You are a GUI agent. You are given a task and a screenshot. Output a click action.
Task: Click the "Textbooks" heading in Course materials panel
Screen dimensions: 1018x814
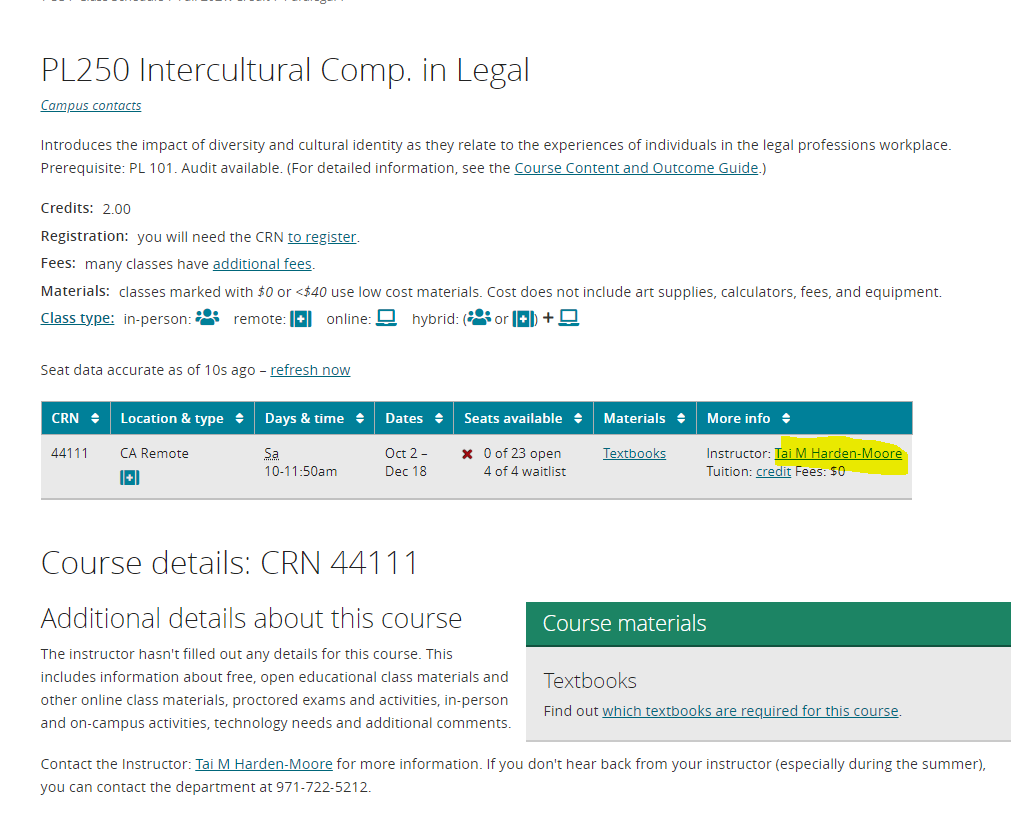(x=590, y=681)
